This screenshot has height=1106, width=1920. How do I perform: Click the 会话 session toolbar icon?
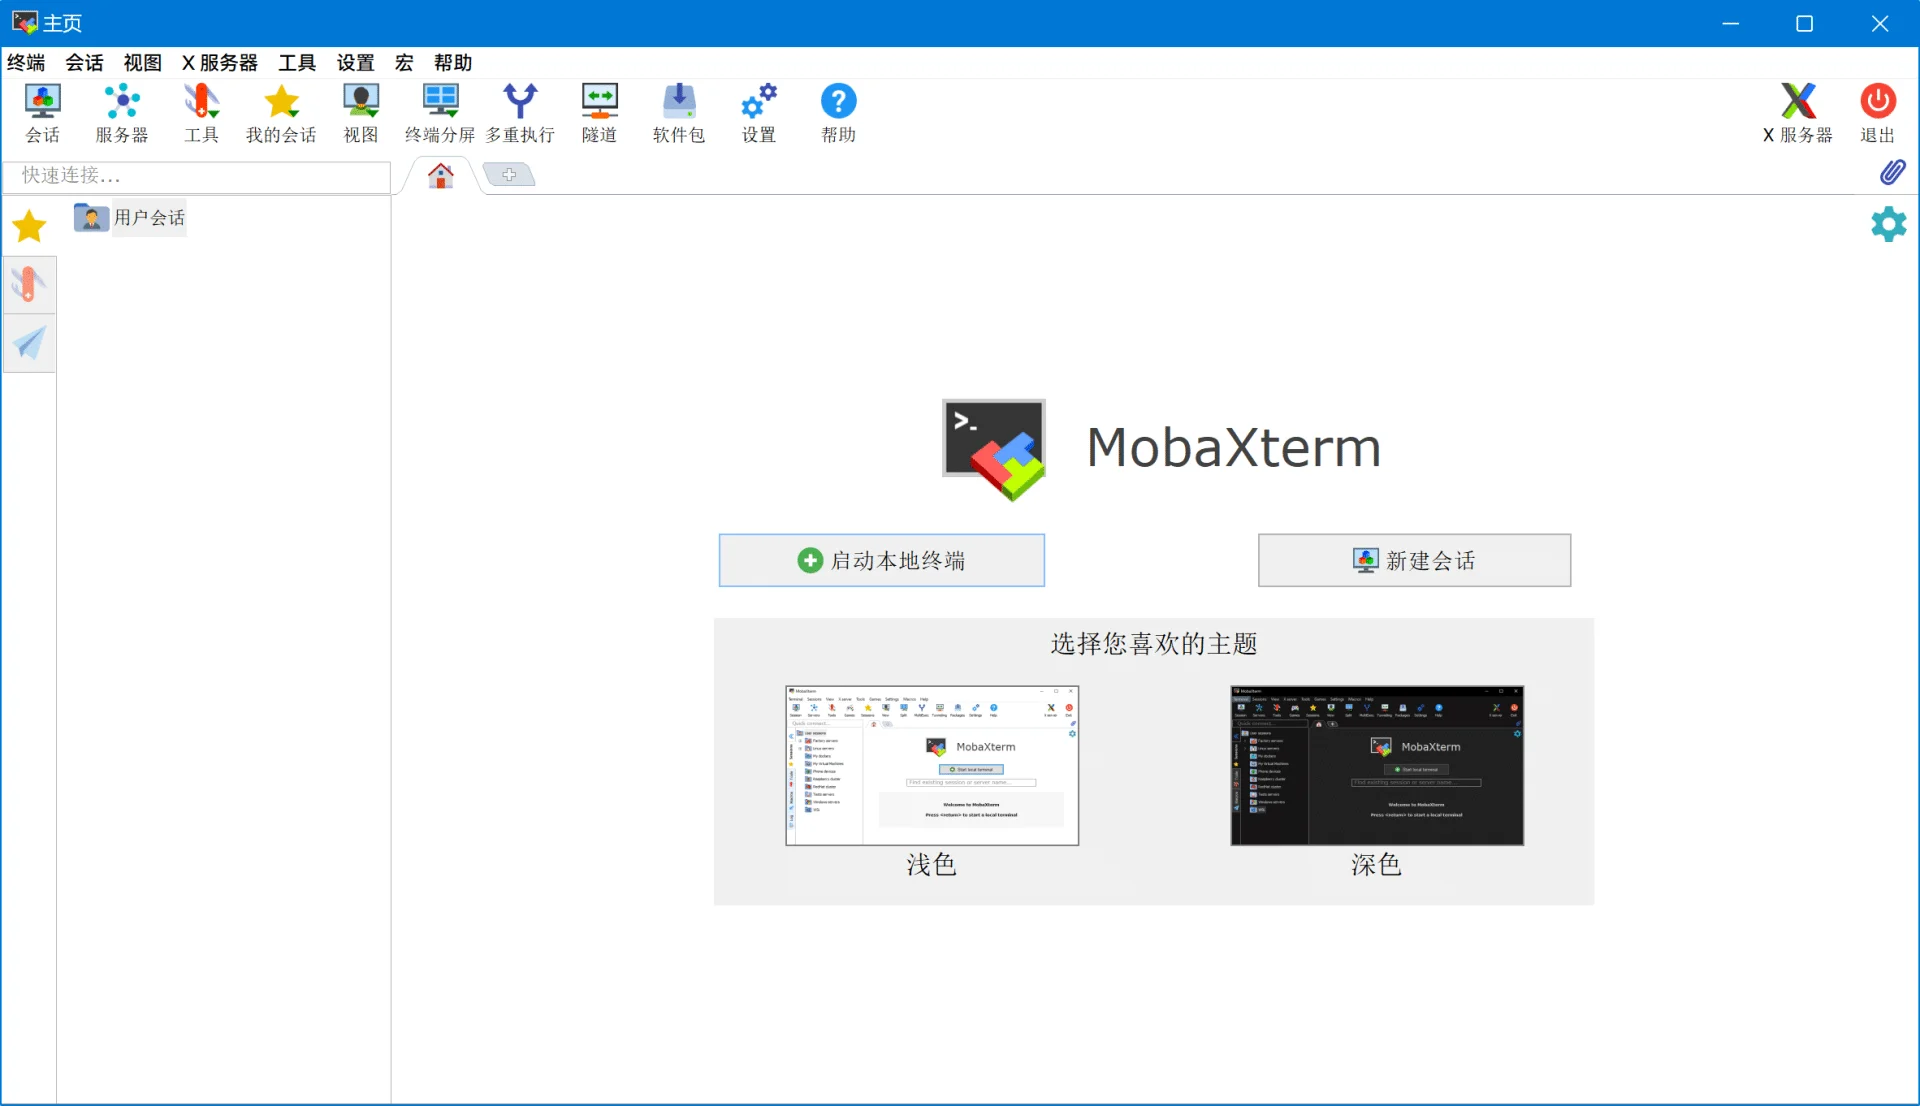42,113
